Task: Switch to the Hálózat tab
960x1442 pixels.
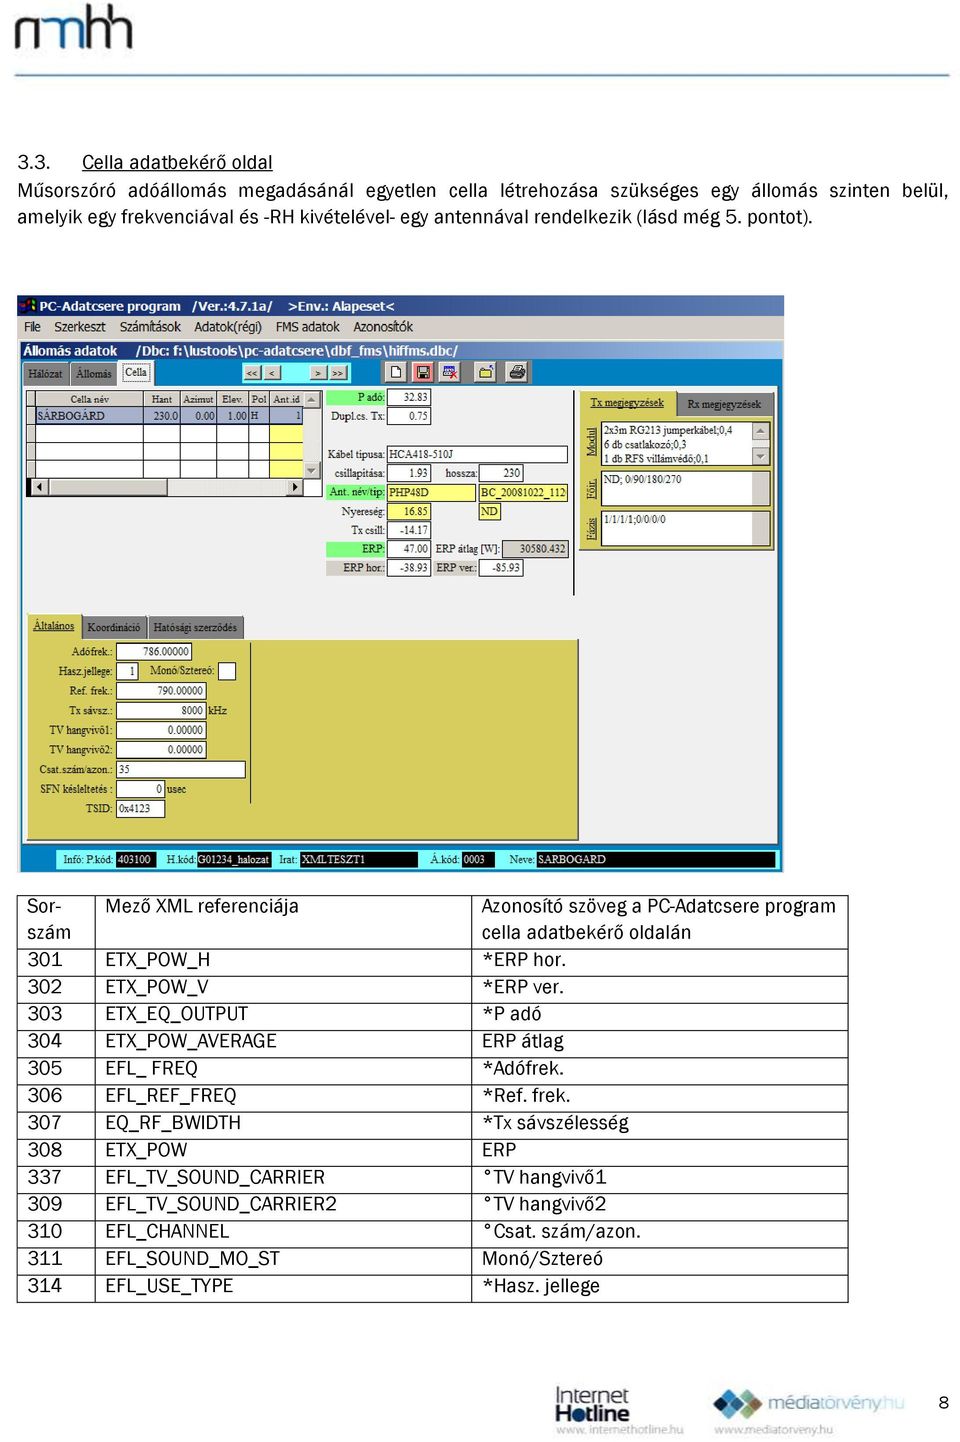Action: (45, 374)
